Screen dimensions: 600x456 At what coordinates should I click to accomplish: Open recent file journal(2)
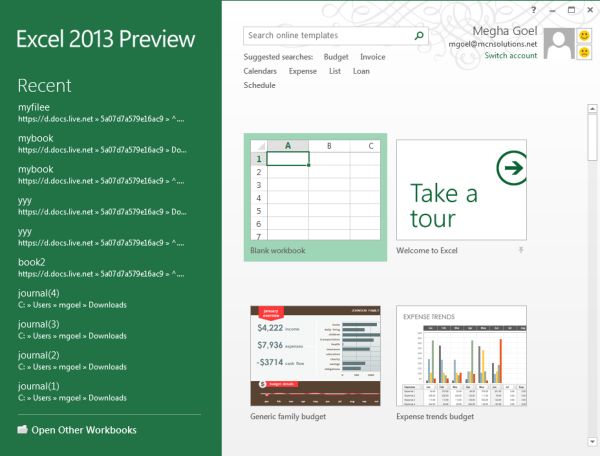coord(72,360)
